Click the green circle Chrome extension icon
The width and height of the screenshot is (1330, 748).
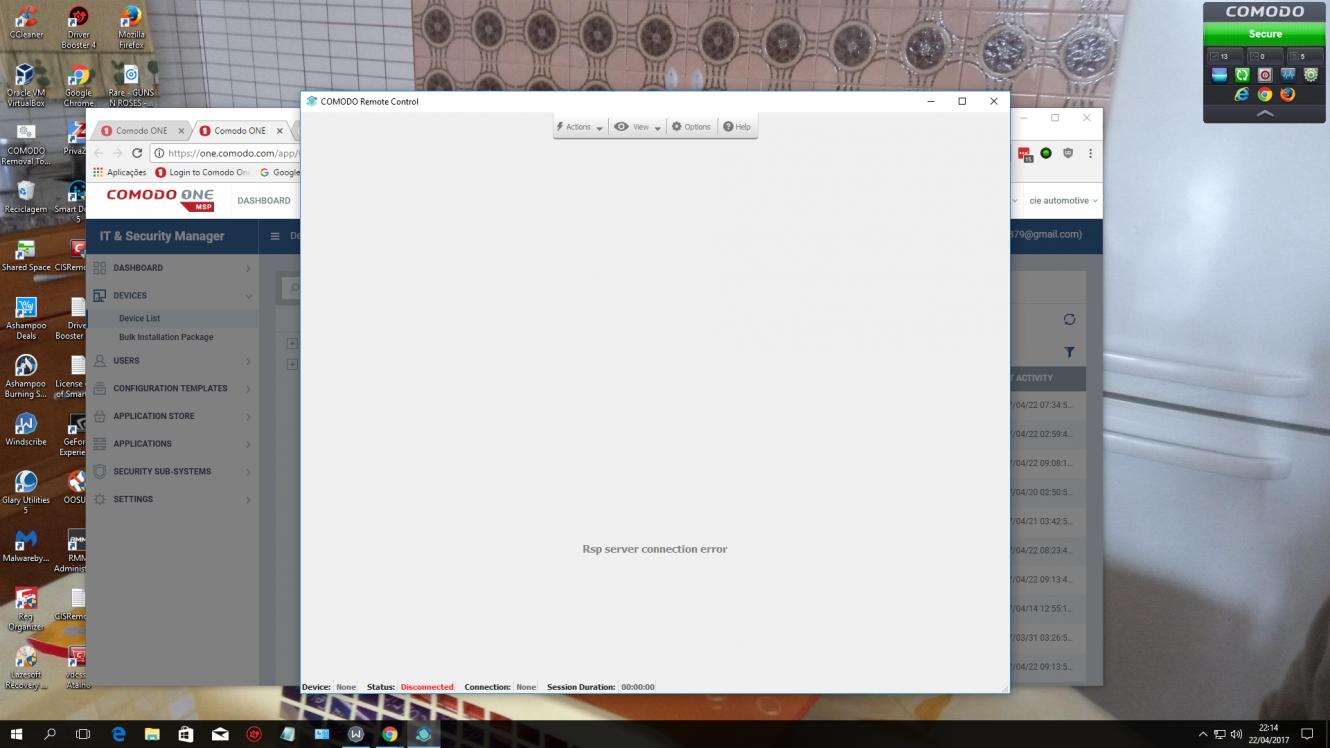point(1046,153)
